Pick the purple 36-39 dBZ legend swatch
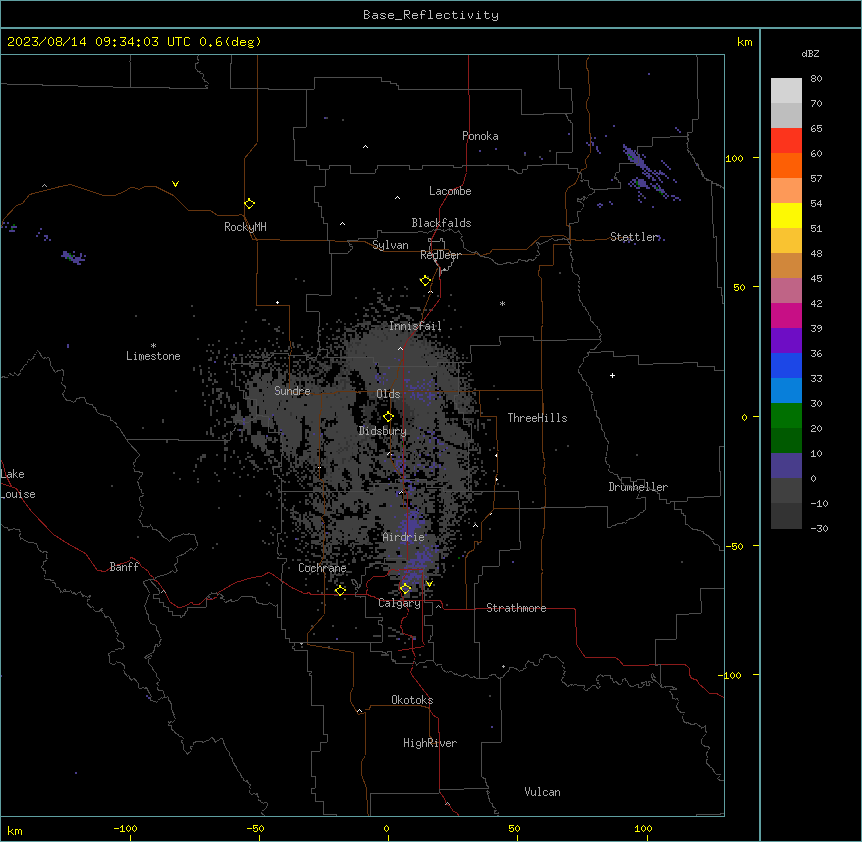 tap(786, 341)
